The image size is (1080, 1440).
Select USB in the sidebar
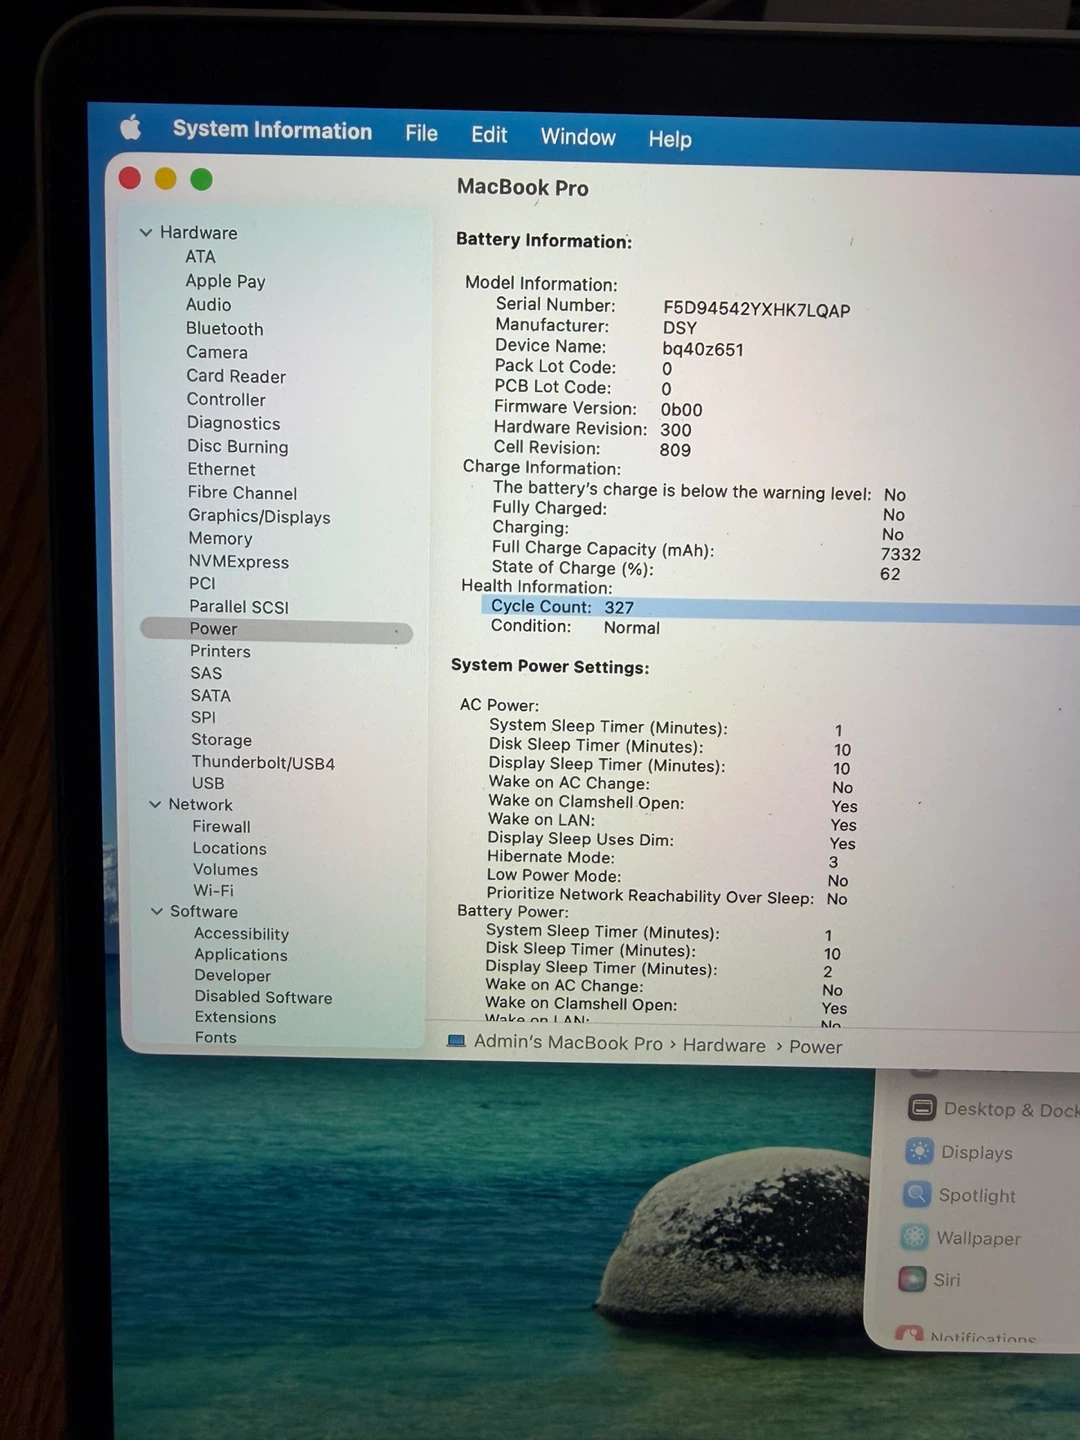[208, 783]
